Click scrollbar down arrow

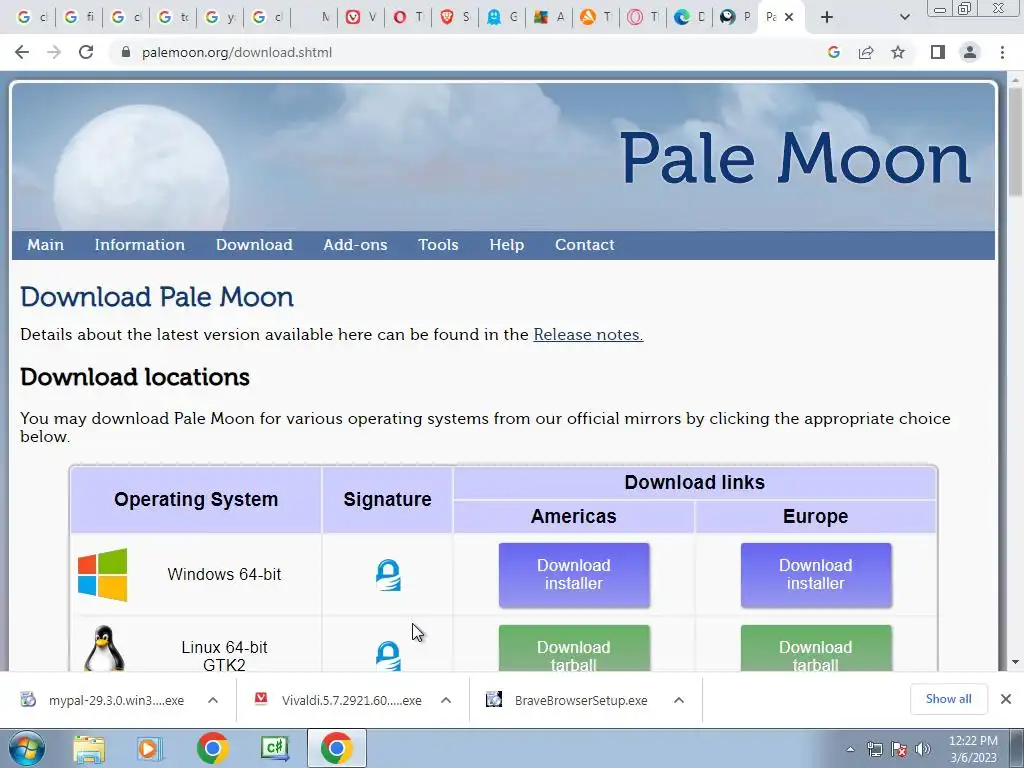[1015, 662]
